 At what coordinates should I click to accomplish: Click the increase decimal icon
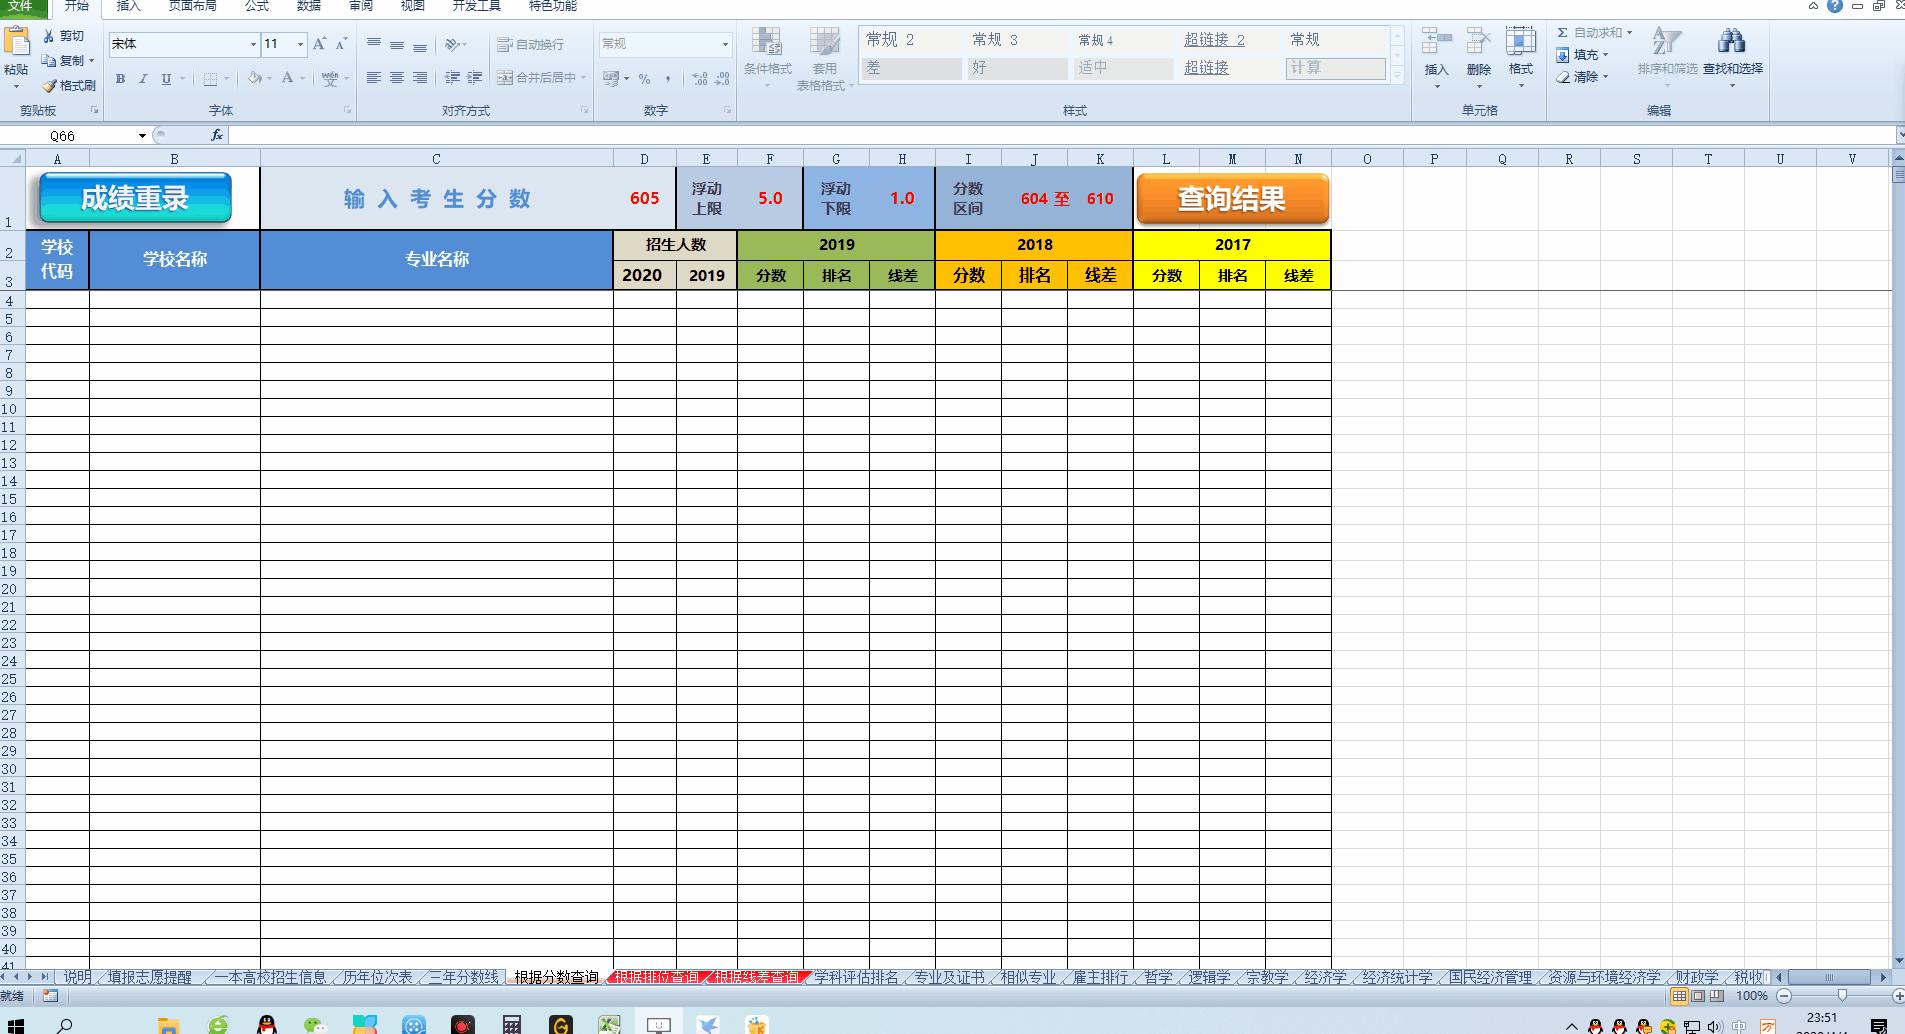pyautogui.click(x=699, y=78)
